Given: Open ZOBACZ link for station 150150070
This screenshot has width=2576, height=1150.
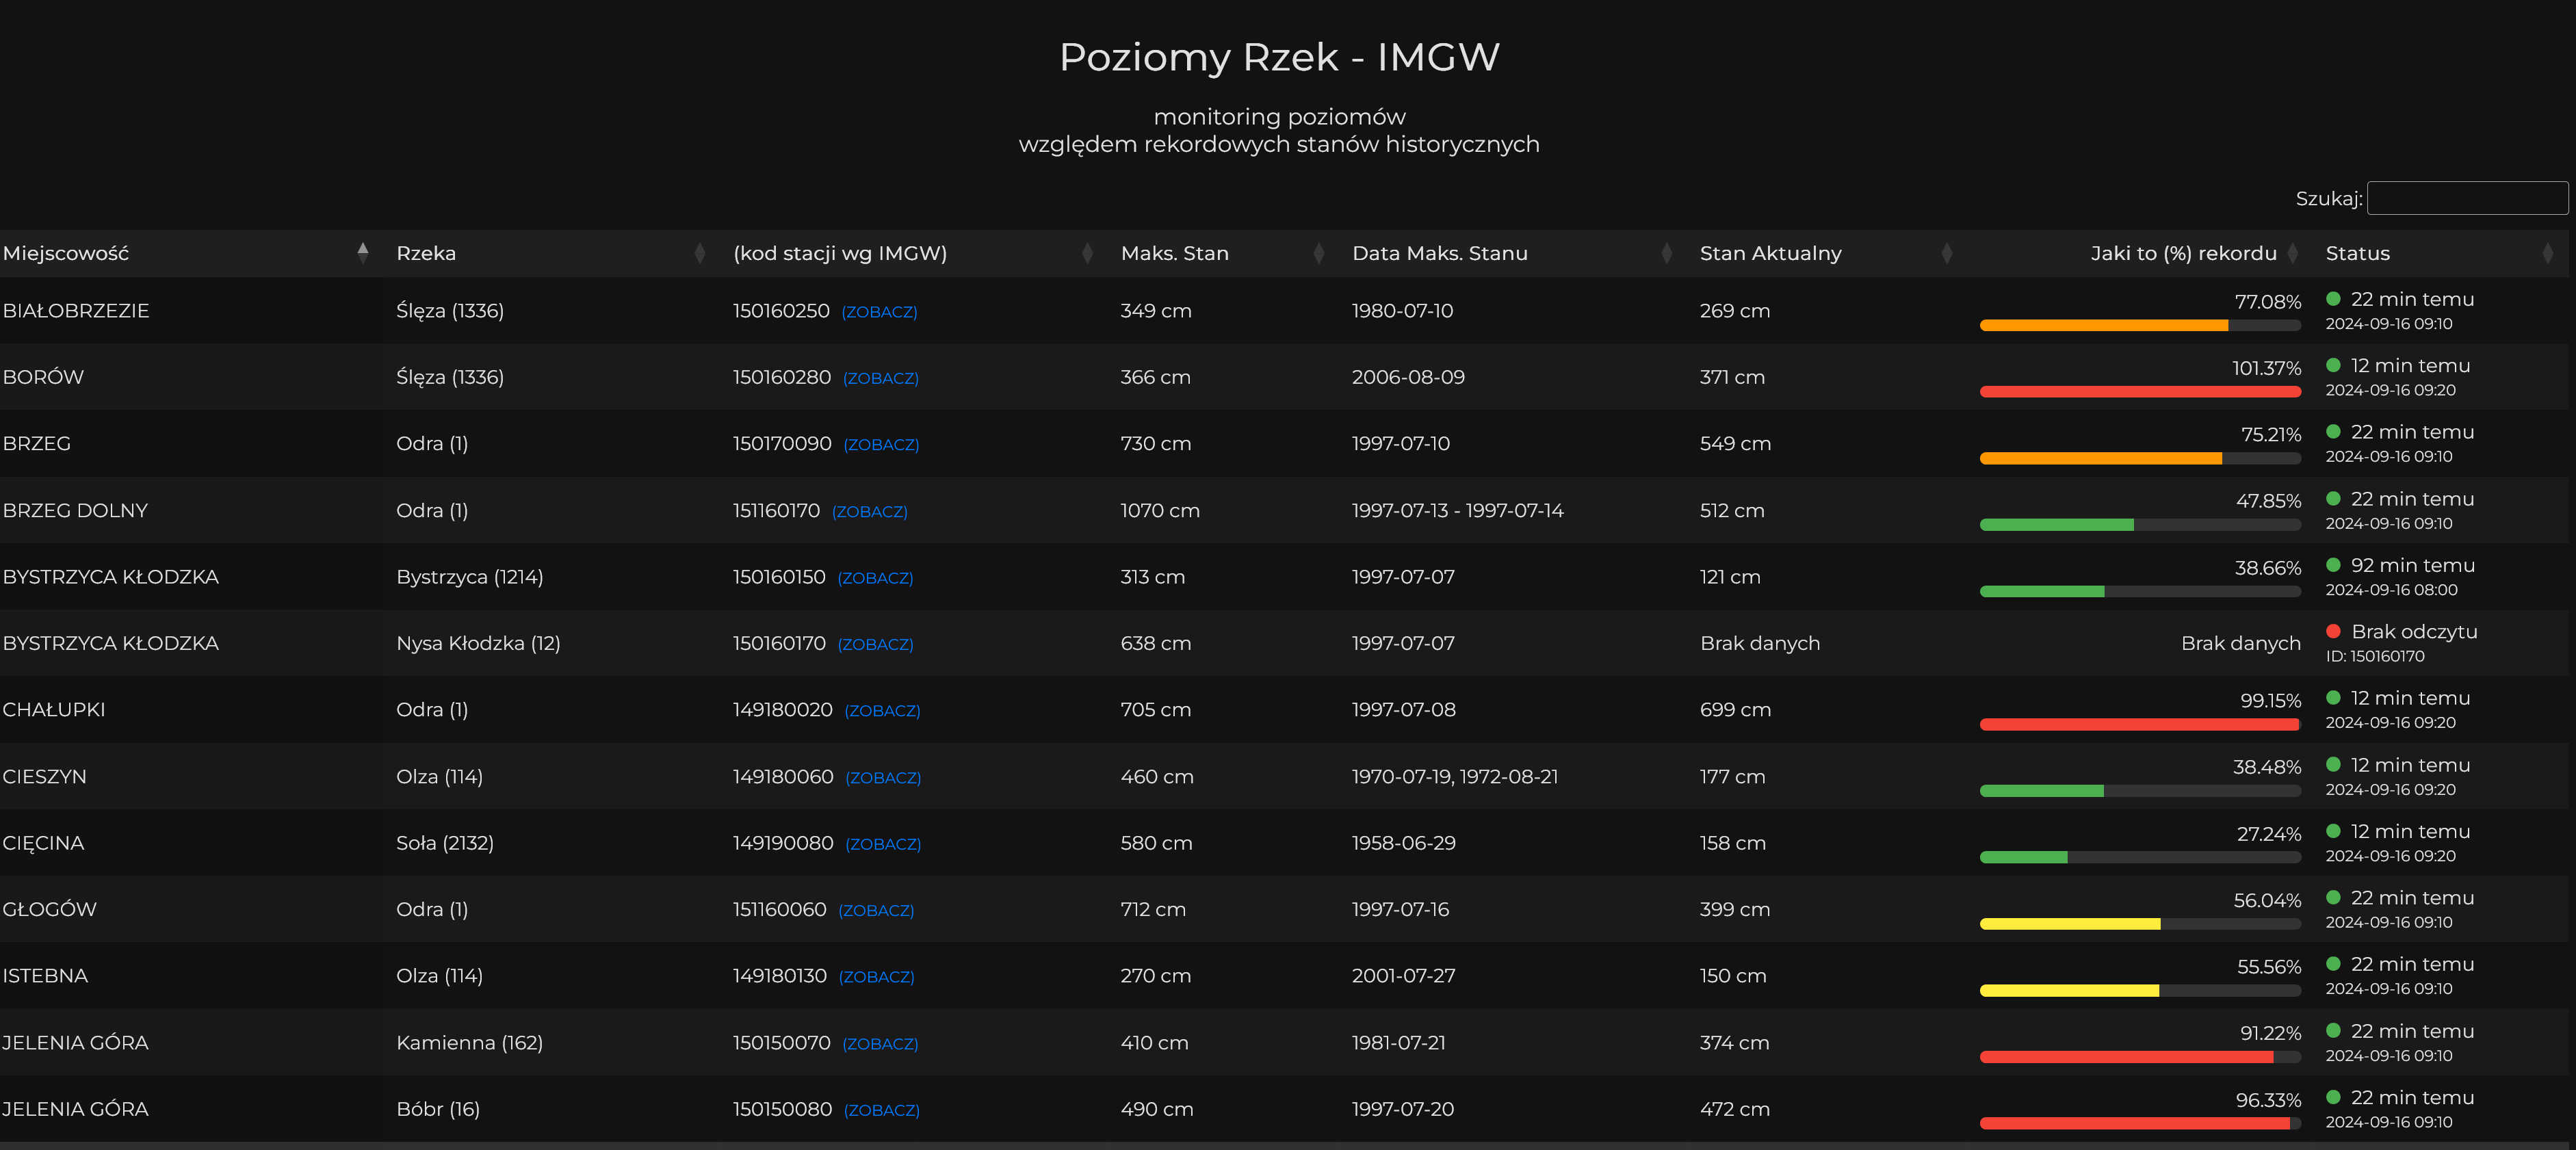Looking at the screenshot, I should (x=880, y=1044).
